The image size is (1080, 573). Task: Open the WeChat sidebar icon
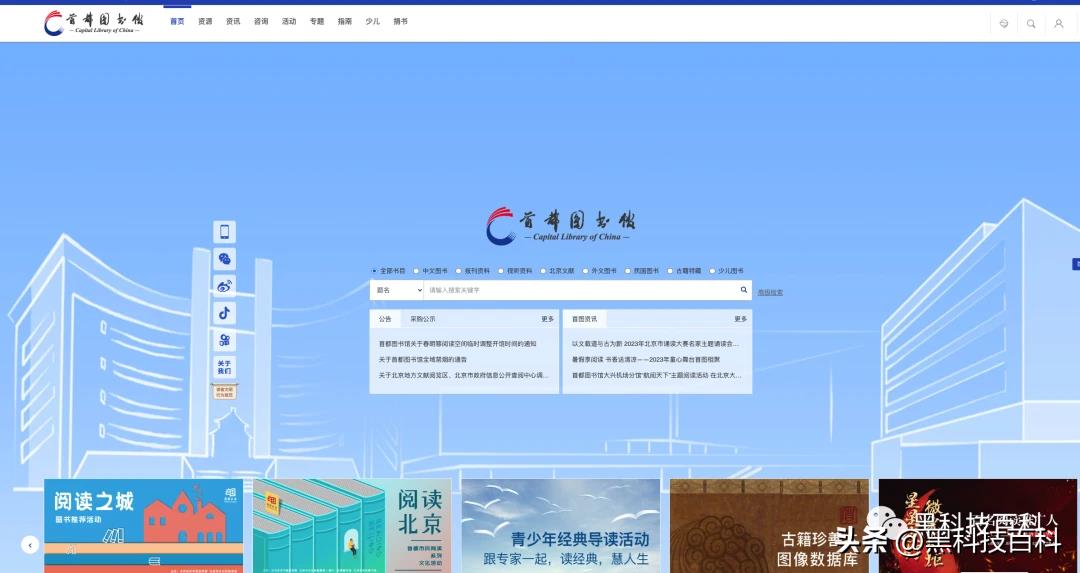(x=225, y=259)
